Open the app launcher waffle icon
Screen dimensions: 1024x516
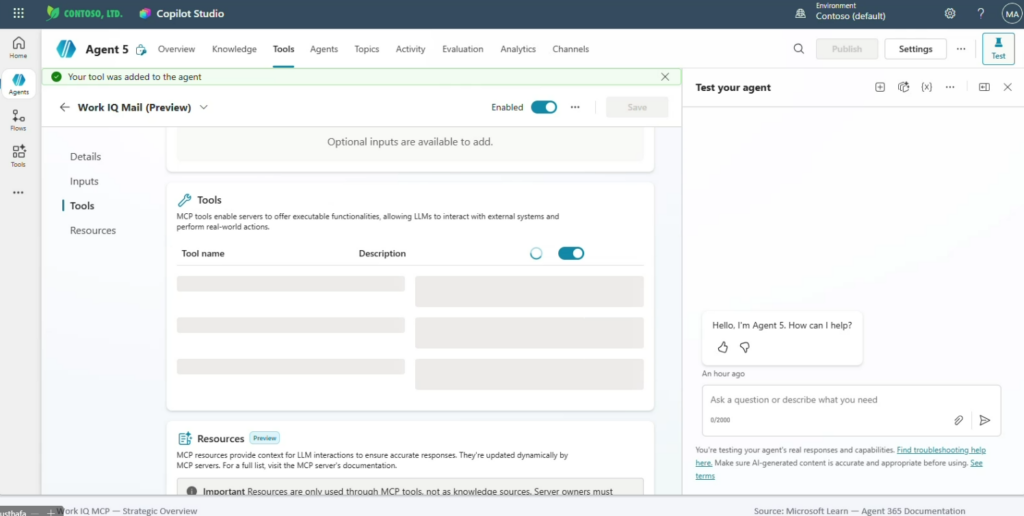click(18, 14)
